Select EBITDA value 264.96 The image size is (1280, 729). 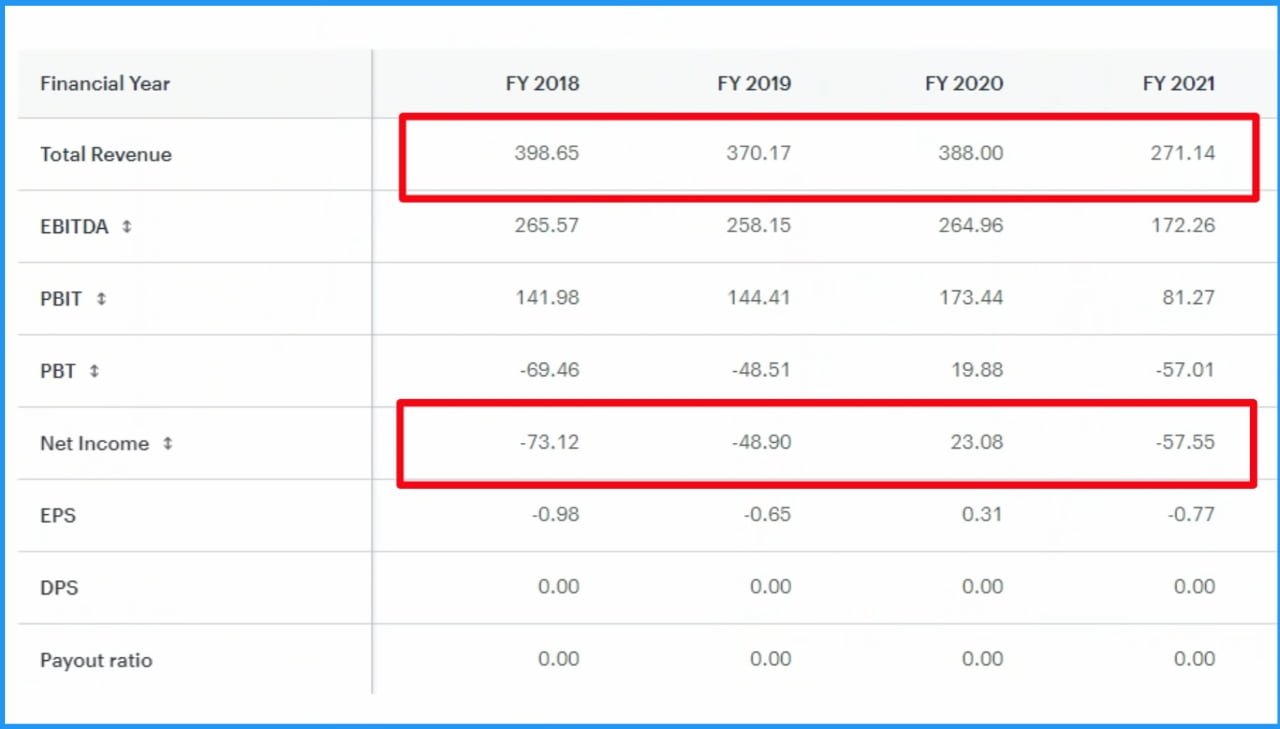tap(970, 226)
